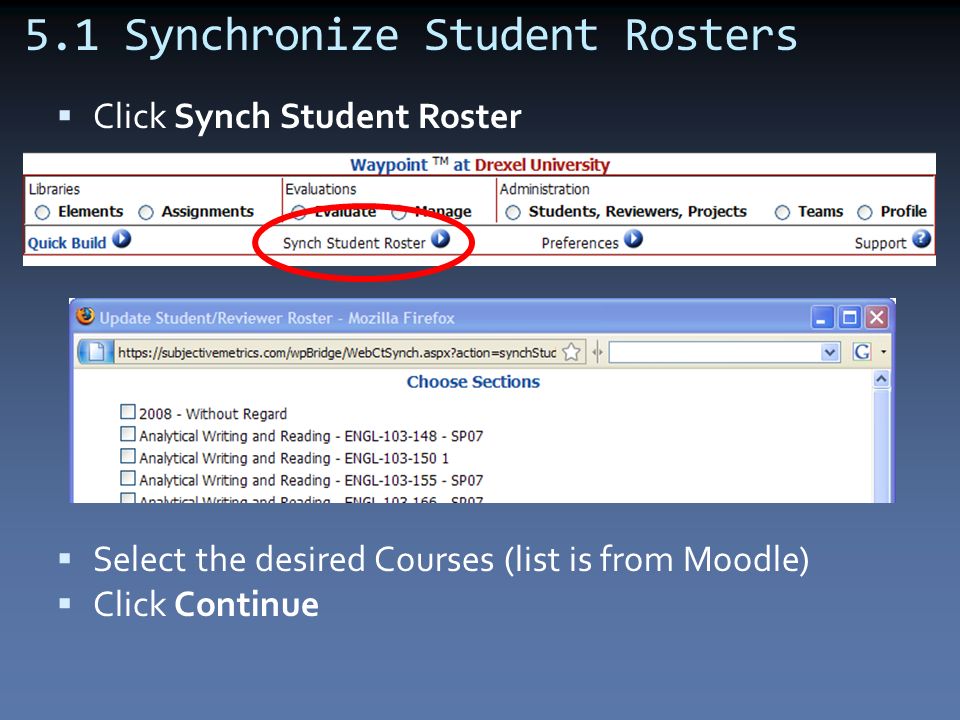
Task: Click the 2008 - Without Regard row text
Action: tap(213, 414)
